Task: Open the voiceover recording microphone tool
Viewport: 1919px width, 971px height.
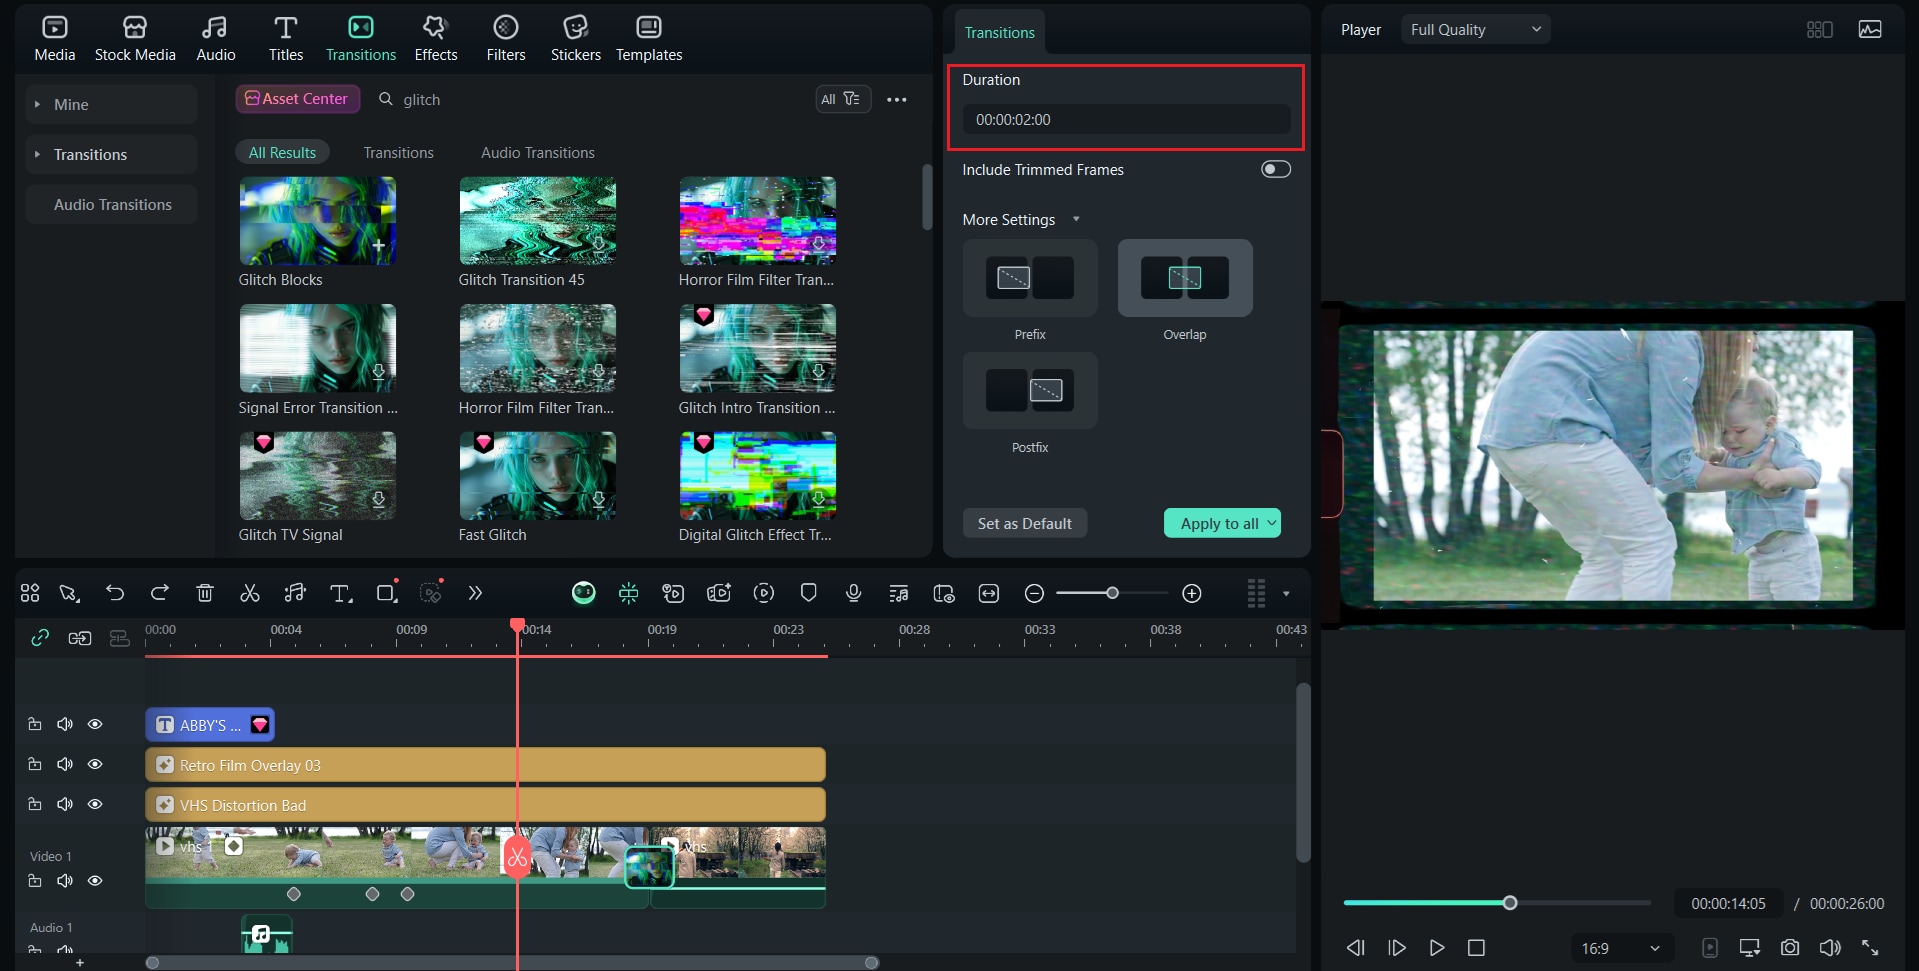Action: pos(853,592)
